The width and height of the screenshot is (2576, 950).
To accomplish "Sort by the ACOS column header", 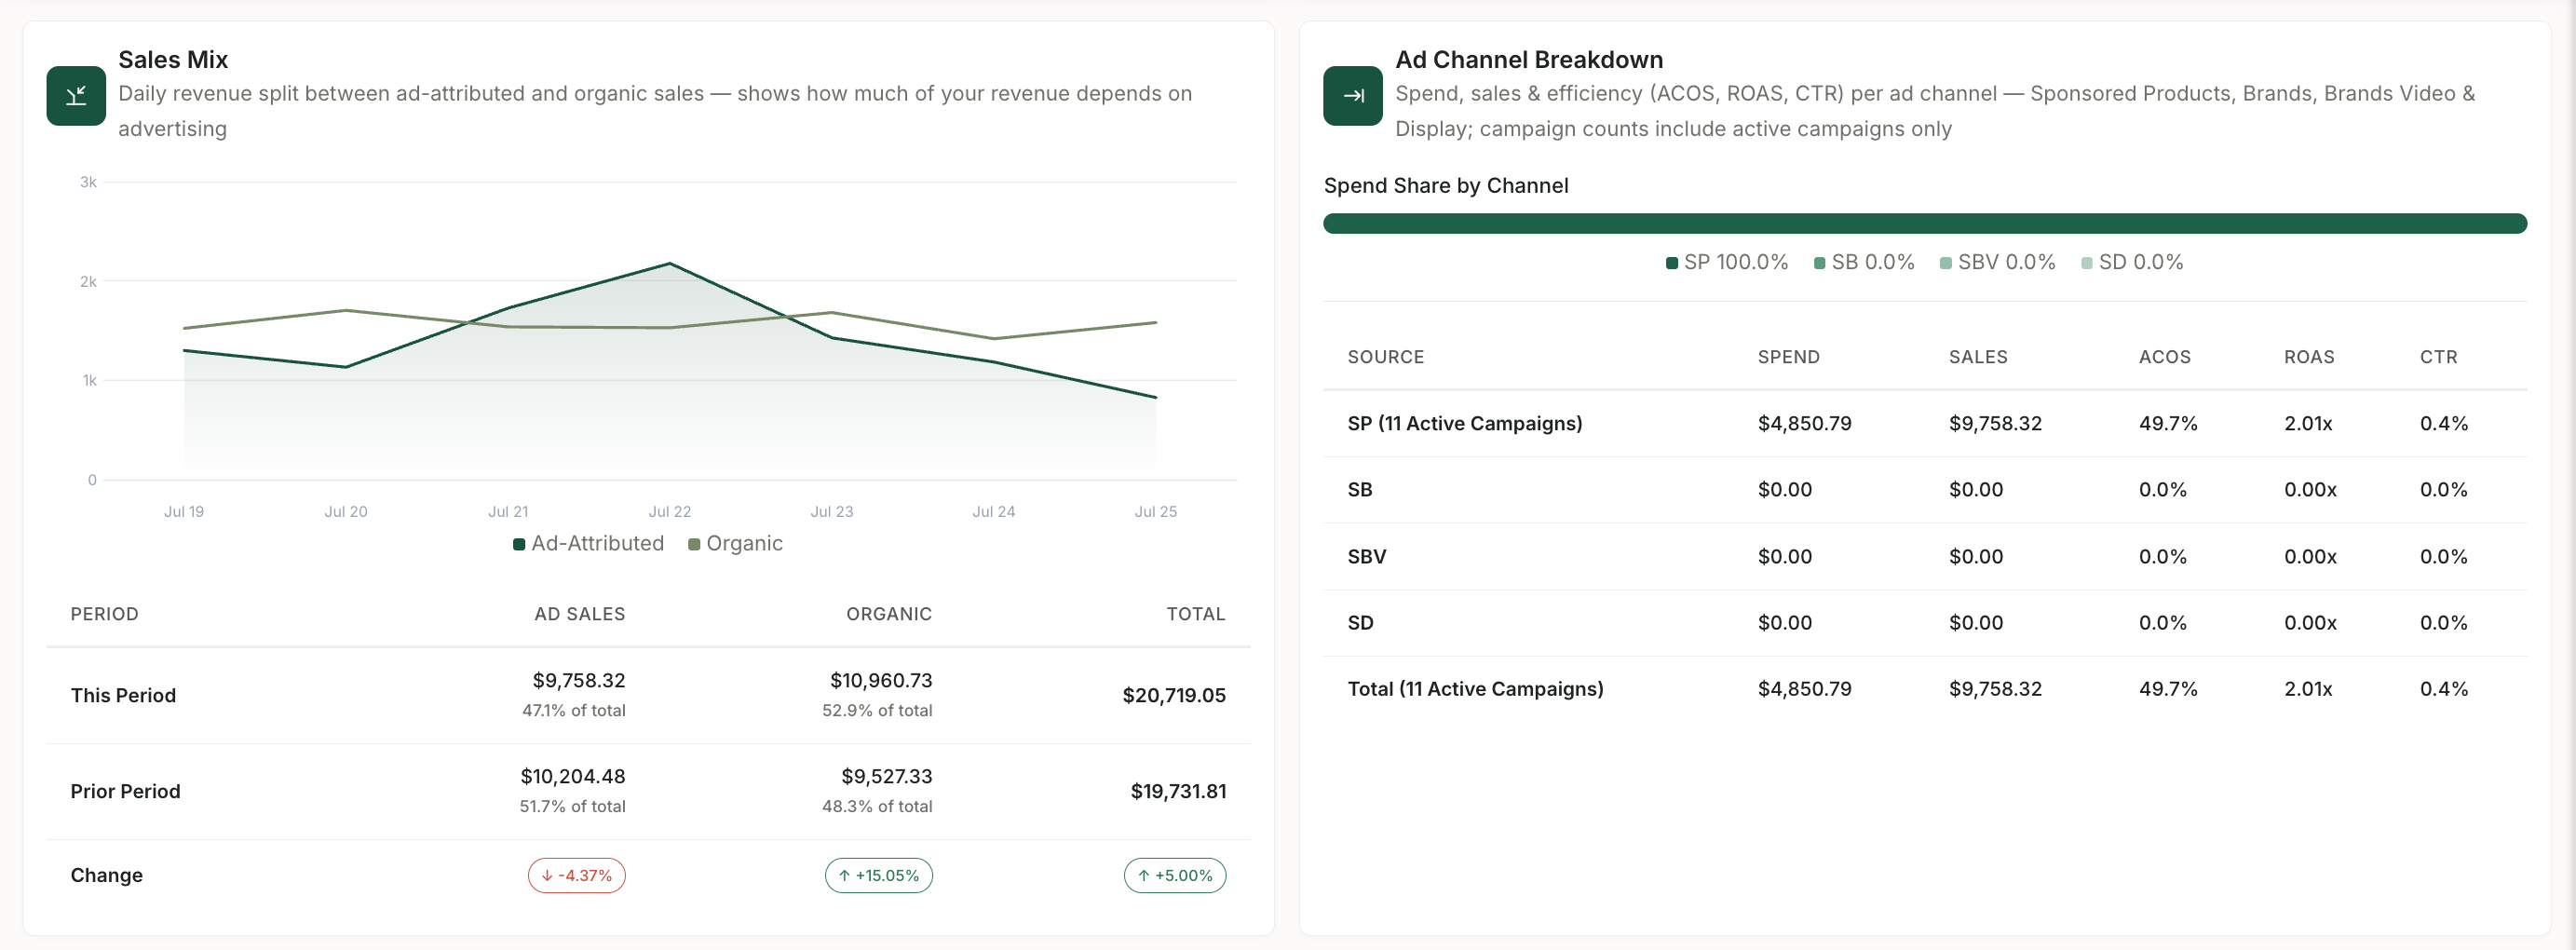I will 2164,357.
